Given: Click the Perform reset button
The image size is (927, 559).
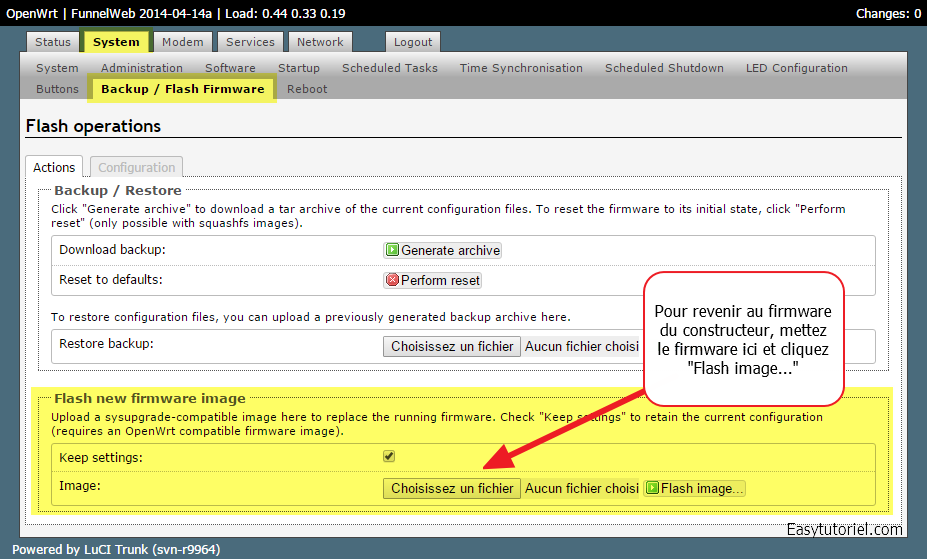Looking at the screenshot, I should click(x=432, y=280).
